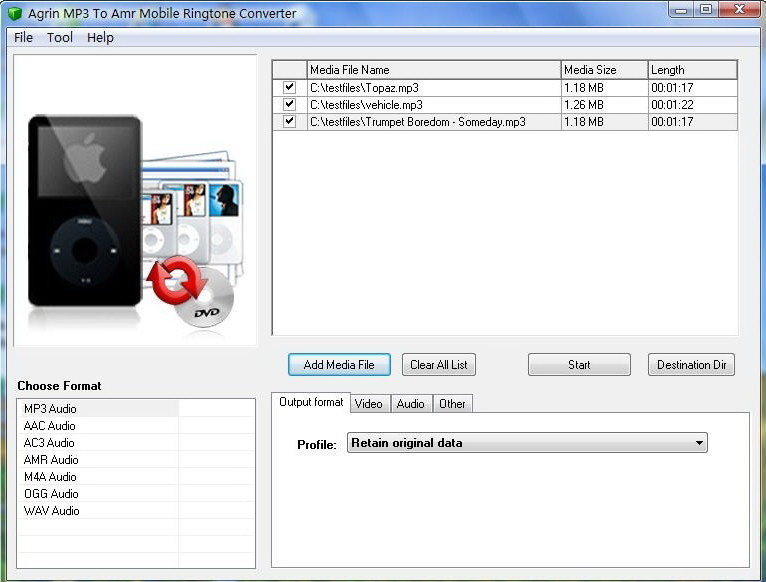The height and width of the screenshot is (582, 766).
Task: Maximize the converter window
Action: click(706, 10)
